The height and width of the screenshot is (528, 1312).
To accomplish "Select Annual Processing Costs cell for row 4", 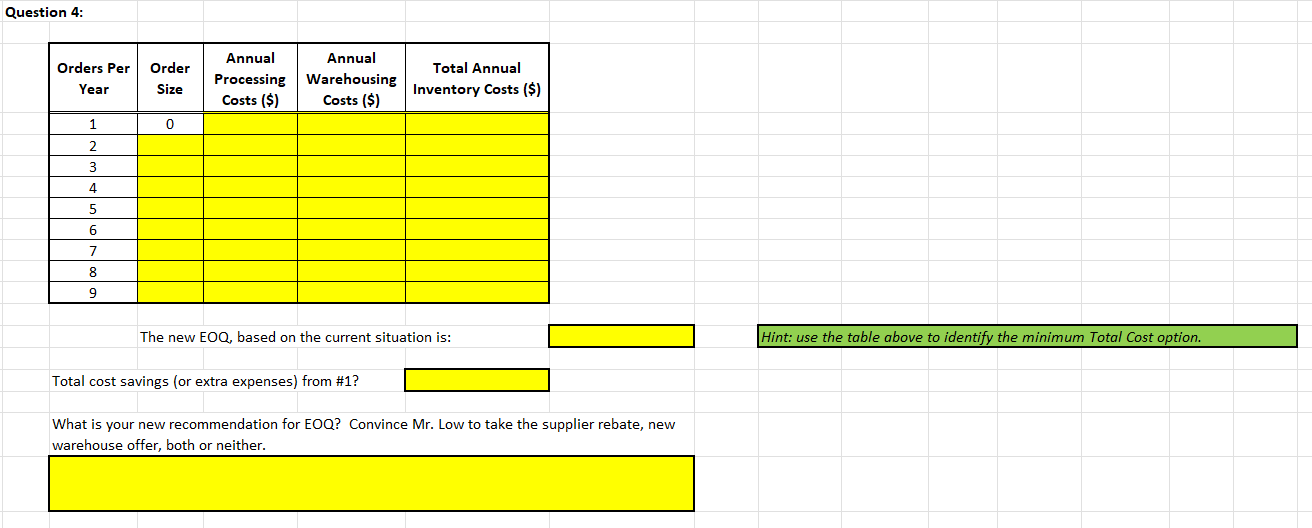I will pyautogui.click(x=250, y=187).
